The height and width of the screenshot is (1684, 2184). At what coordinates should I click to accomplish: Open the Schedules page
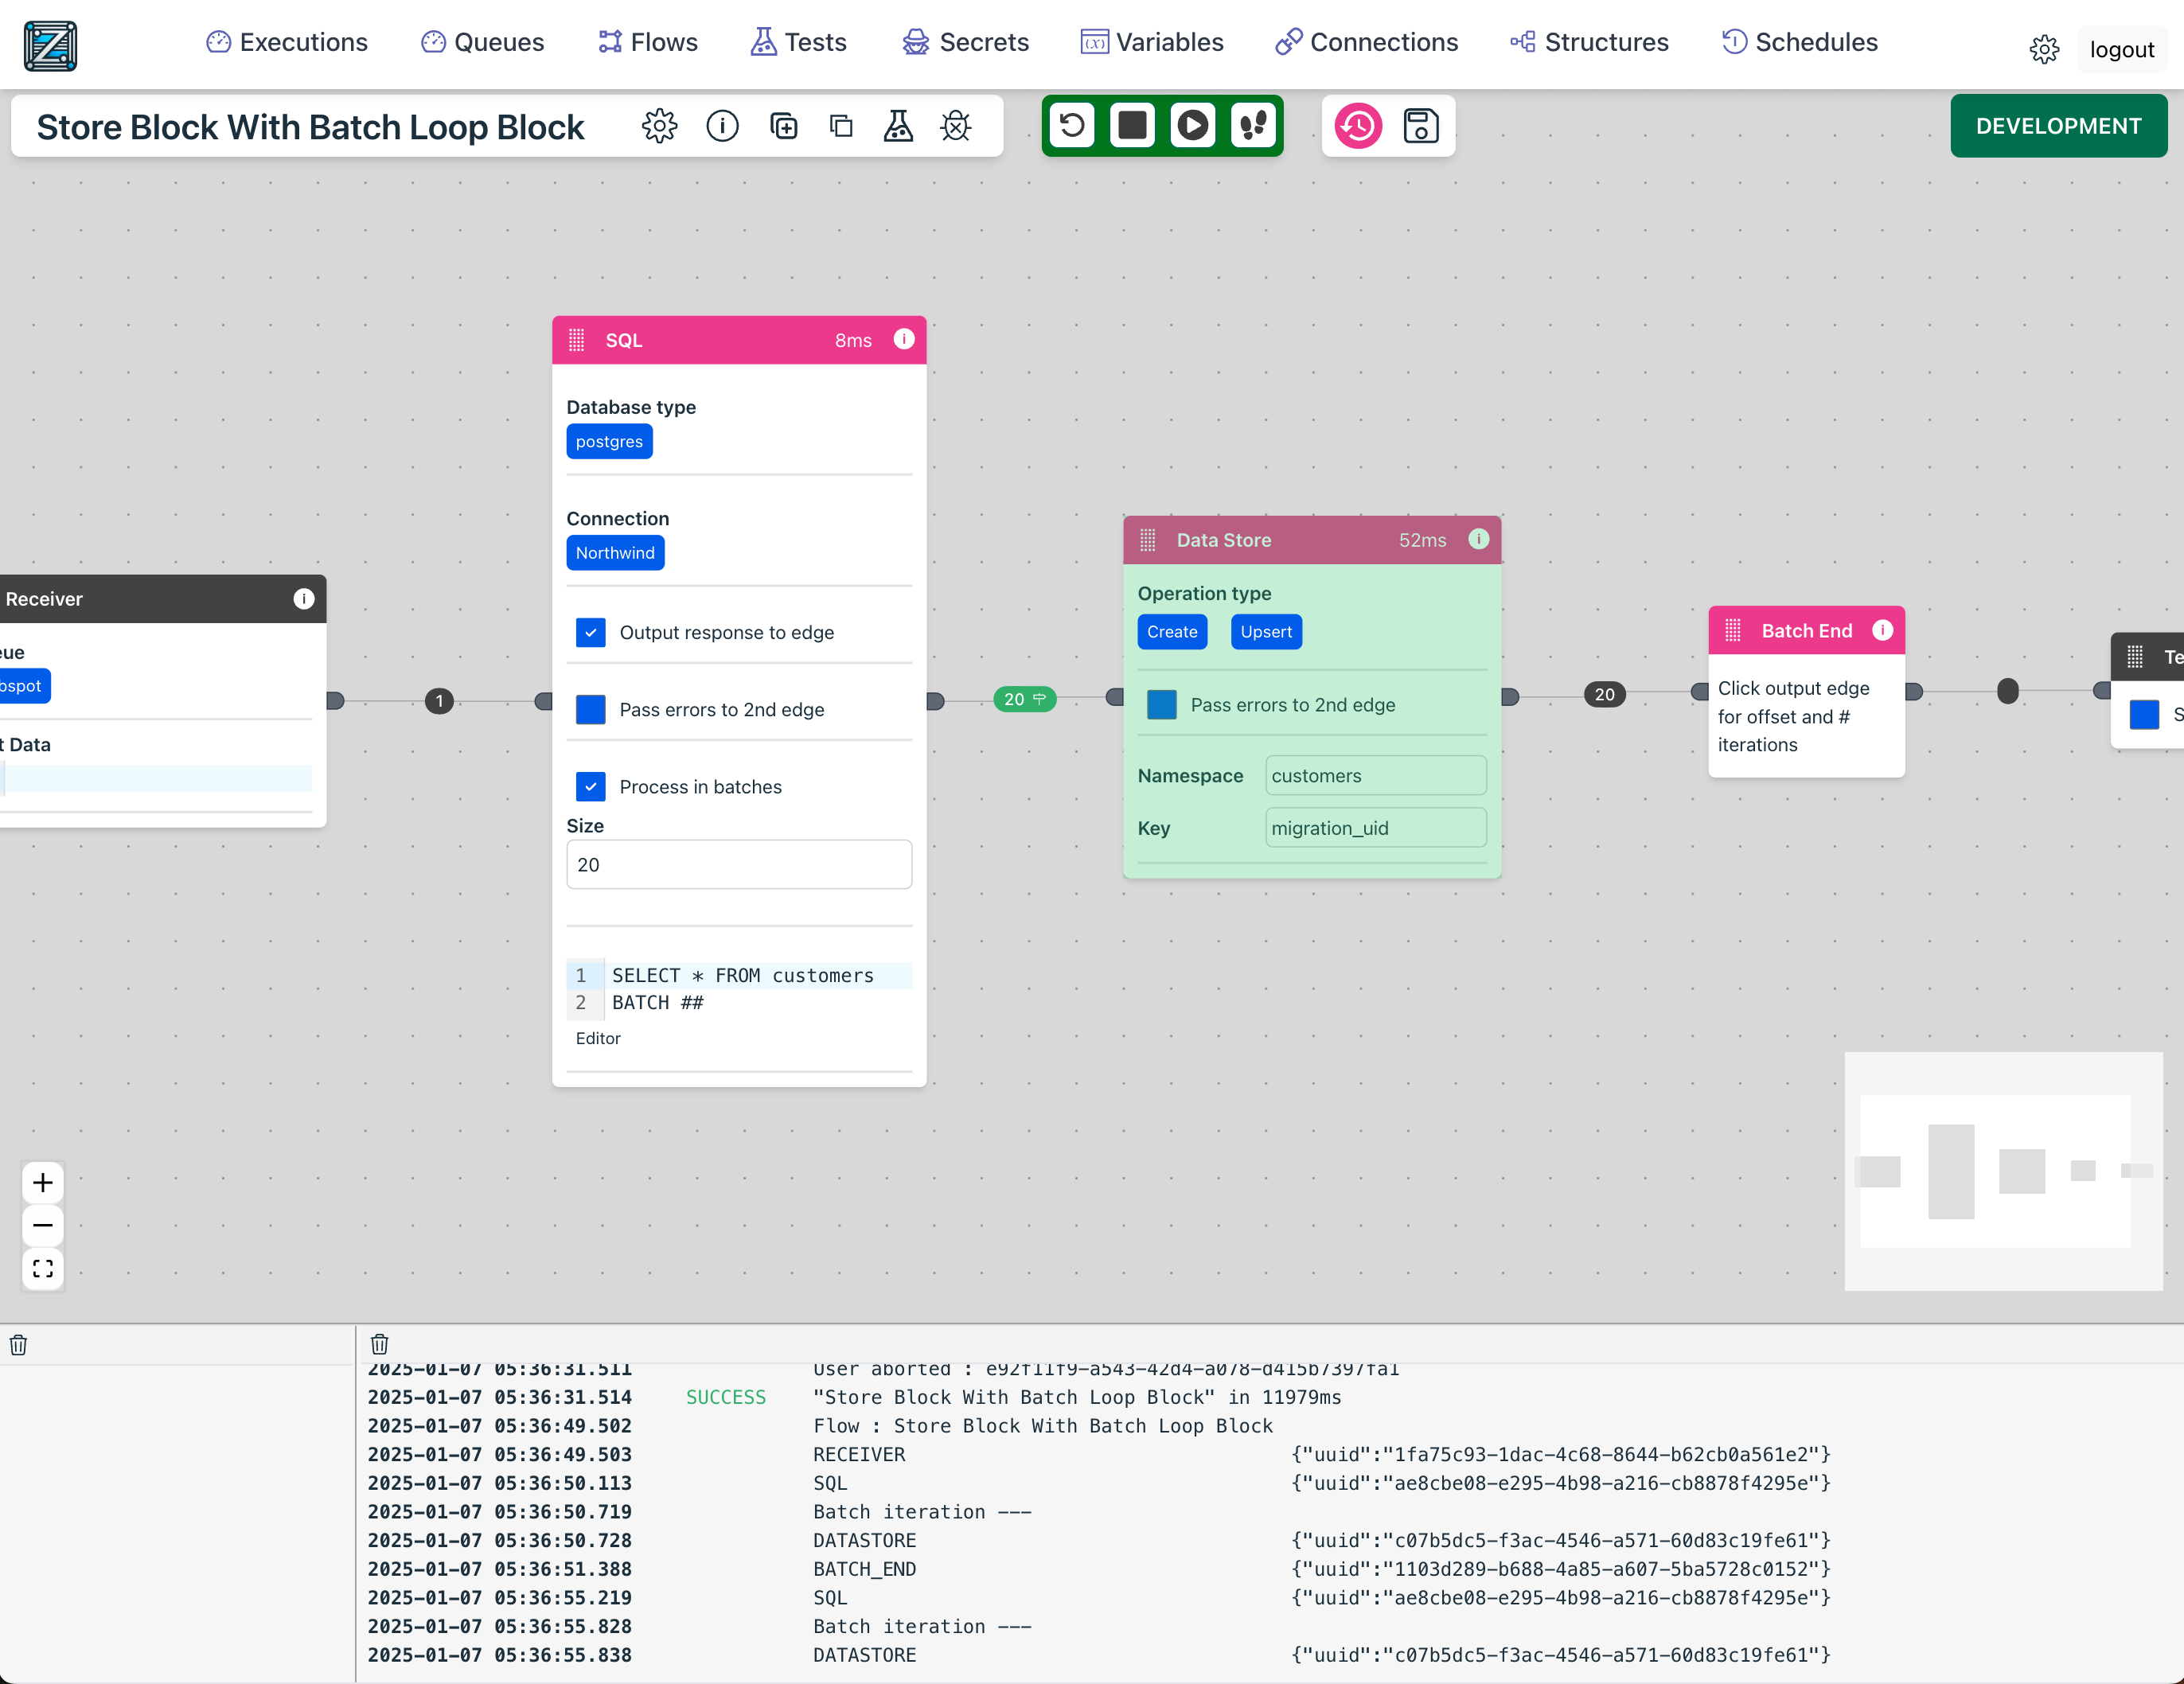tap(1799, 42)
